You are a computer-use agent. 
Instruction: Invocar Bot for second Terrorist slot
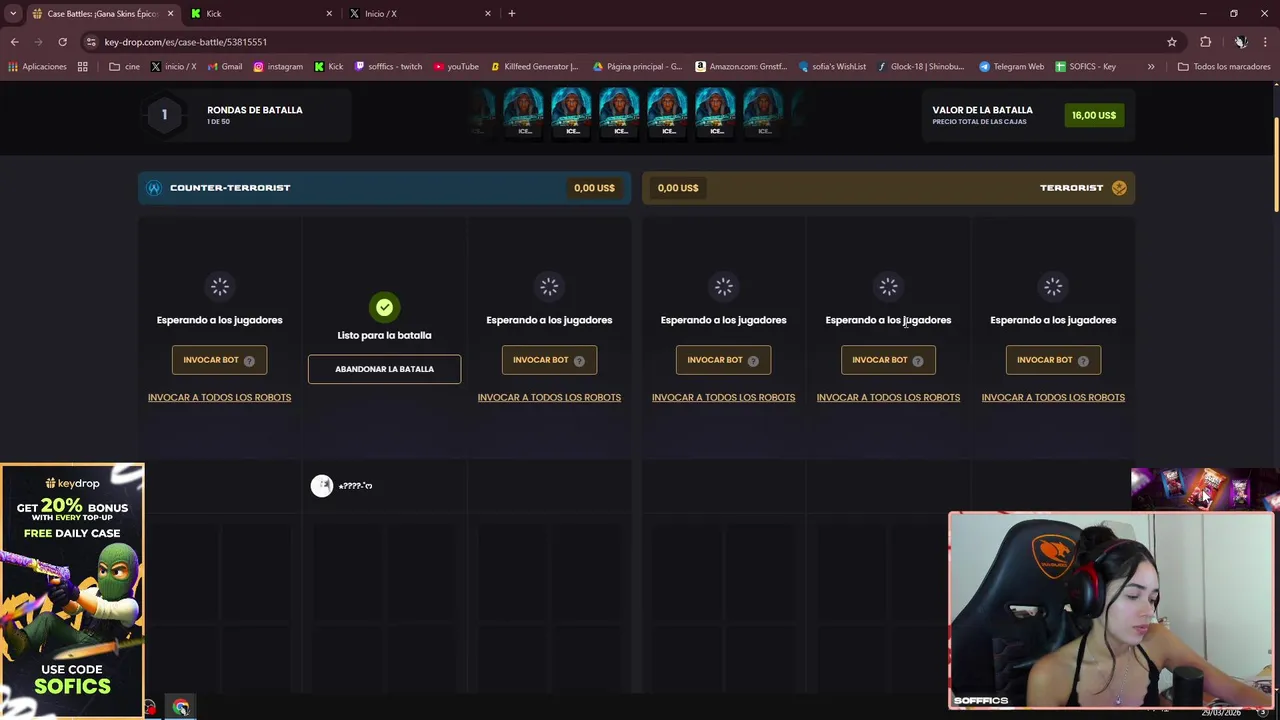888,360
